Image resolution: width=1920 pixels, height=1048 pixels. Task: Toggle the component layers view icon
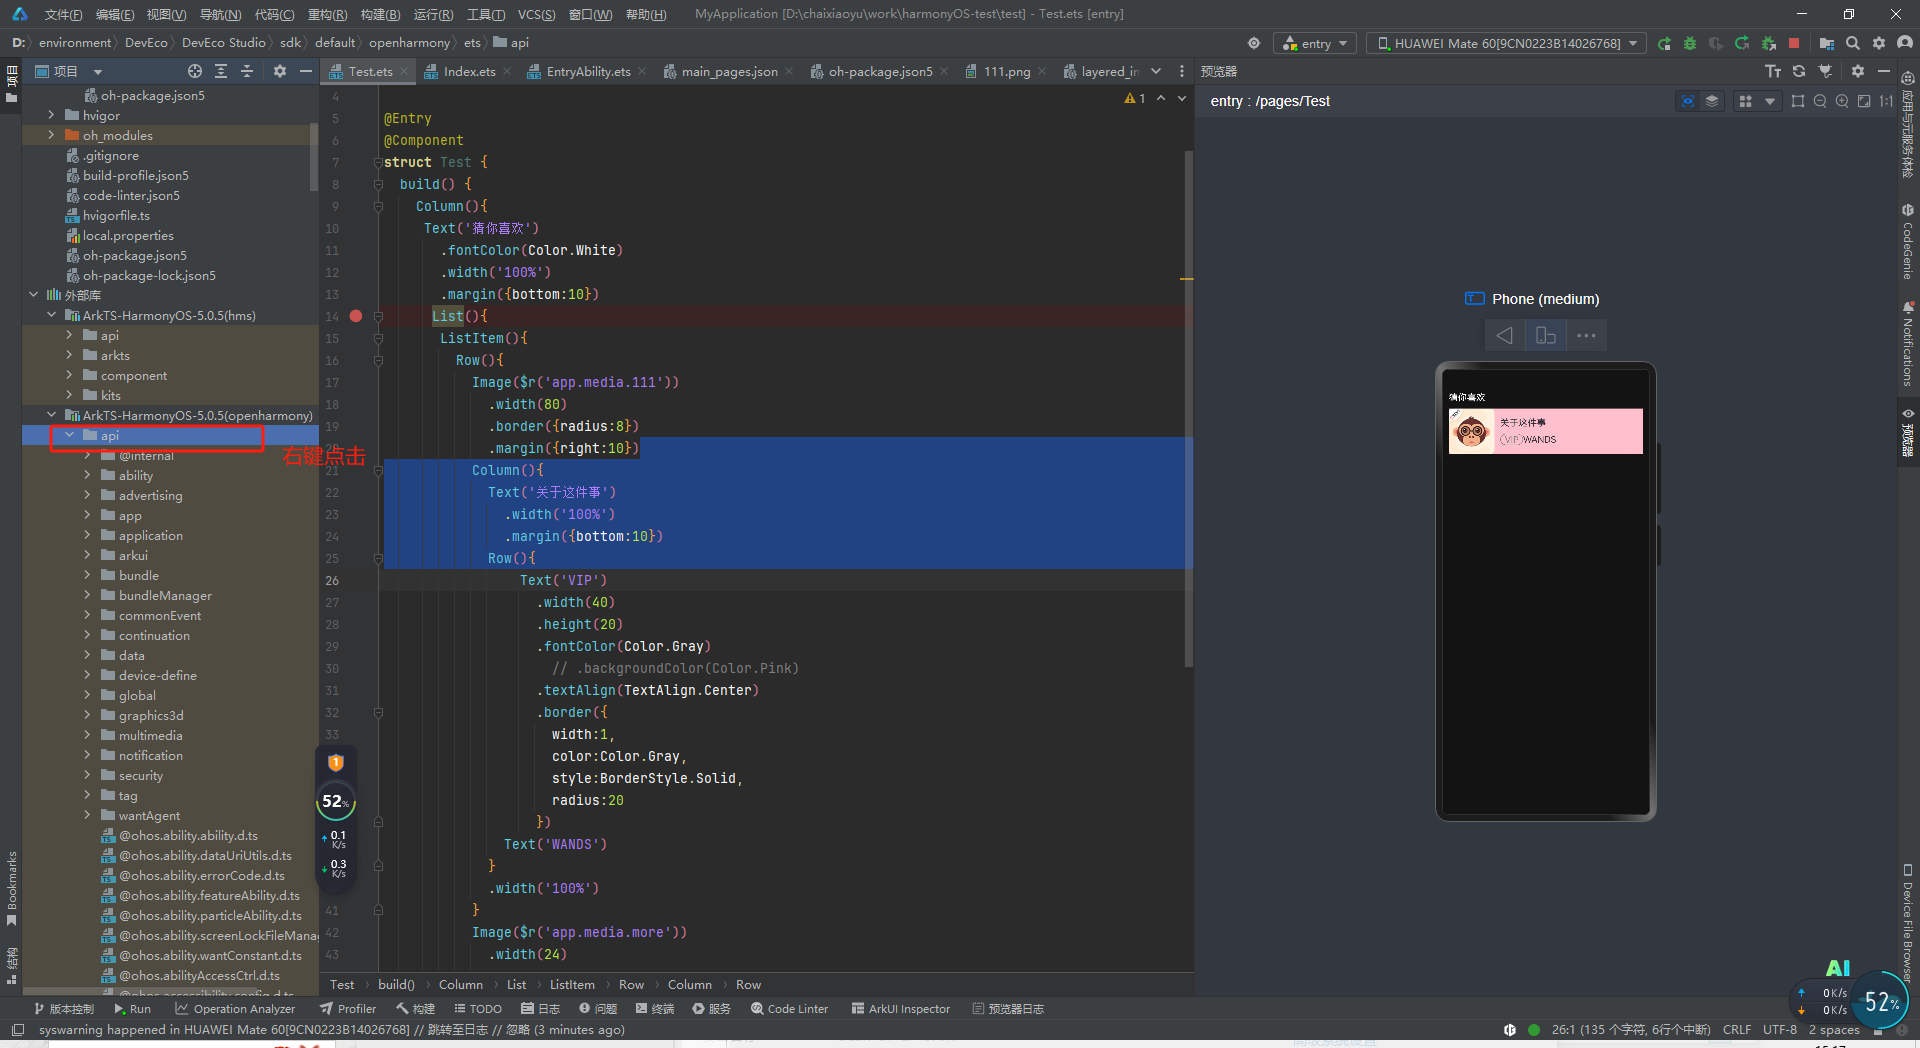pyautogui.click(x=1712, y=101)
